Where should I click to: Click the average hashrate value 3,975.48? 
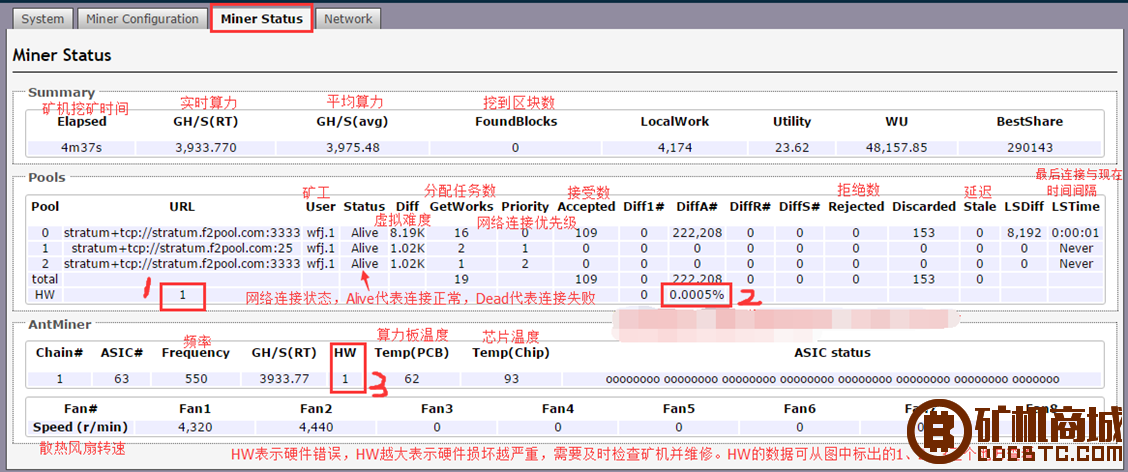[x=352, y=148]
